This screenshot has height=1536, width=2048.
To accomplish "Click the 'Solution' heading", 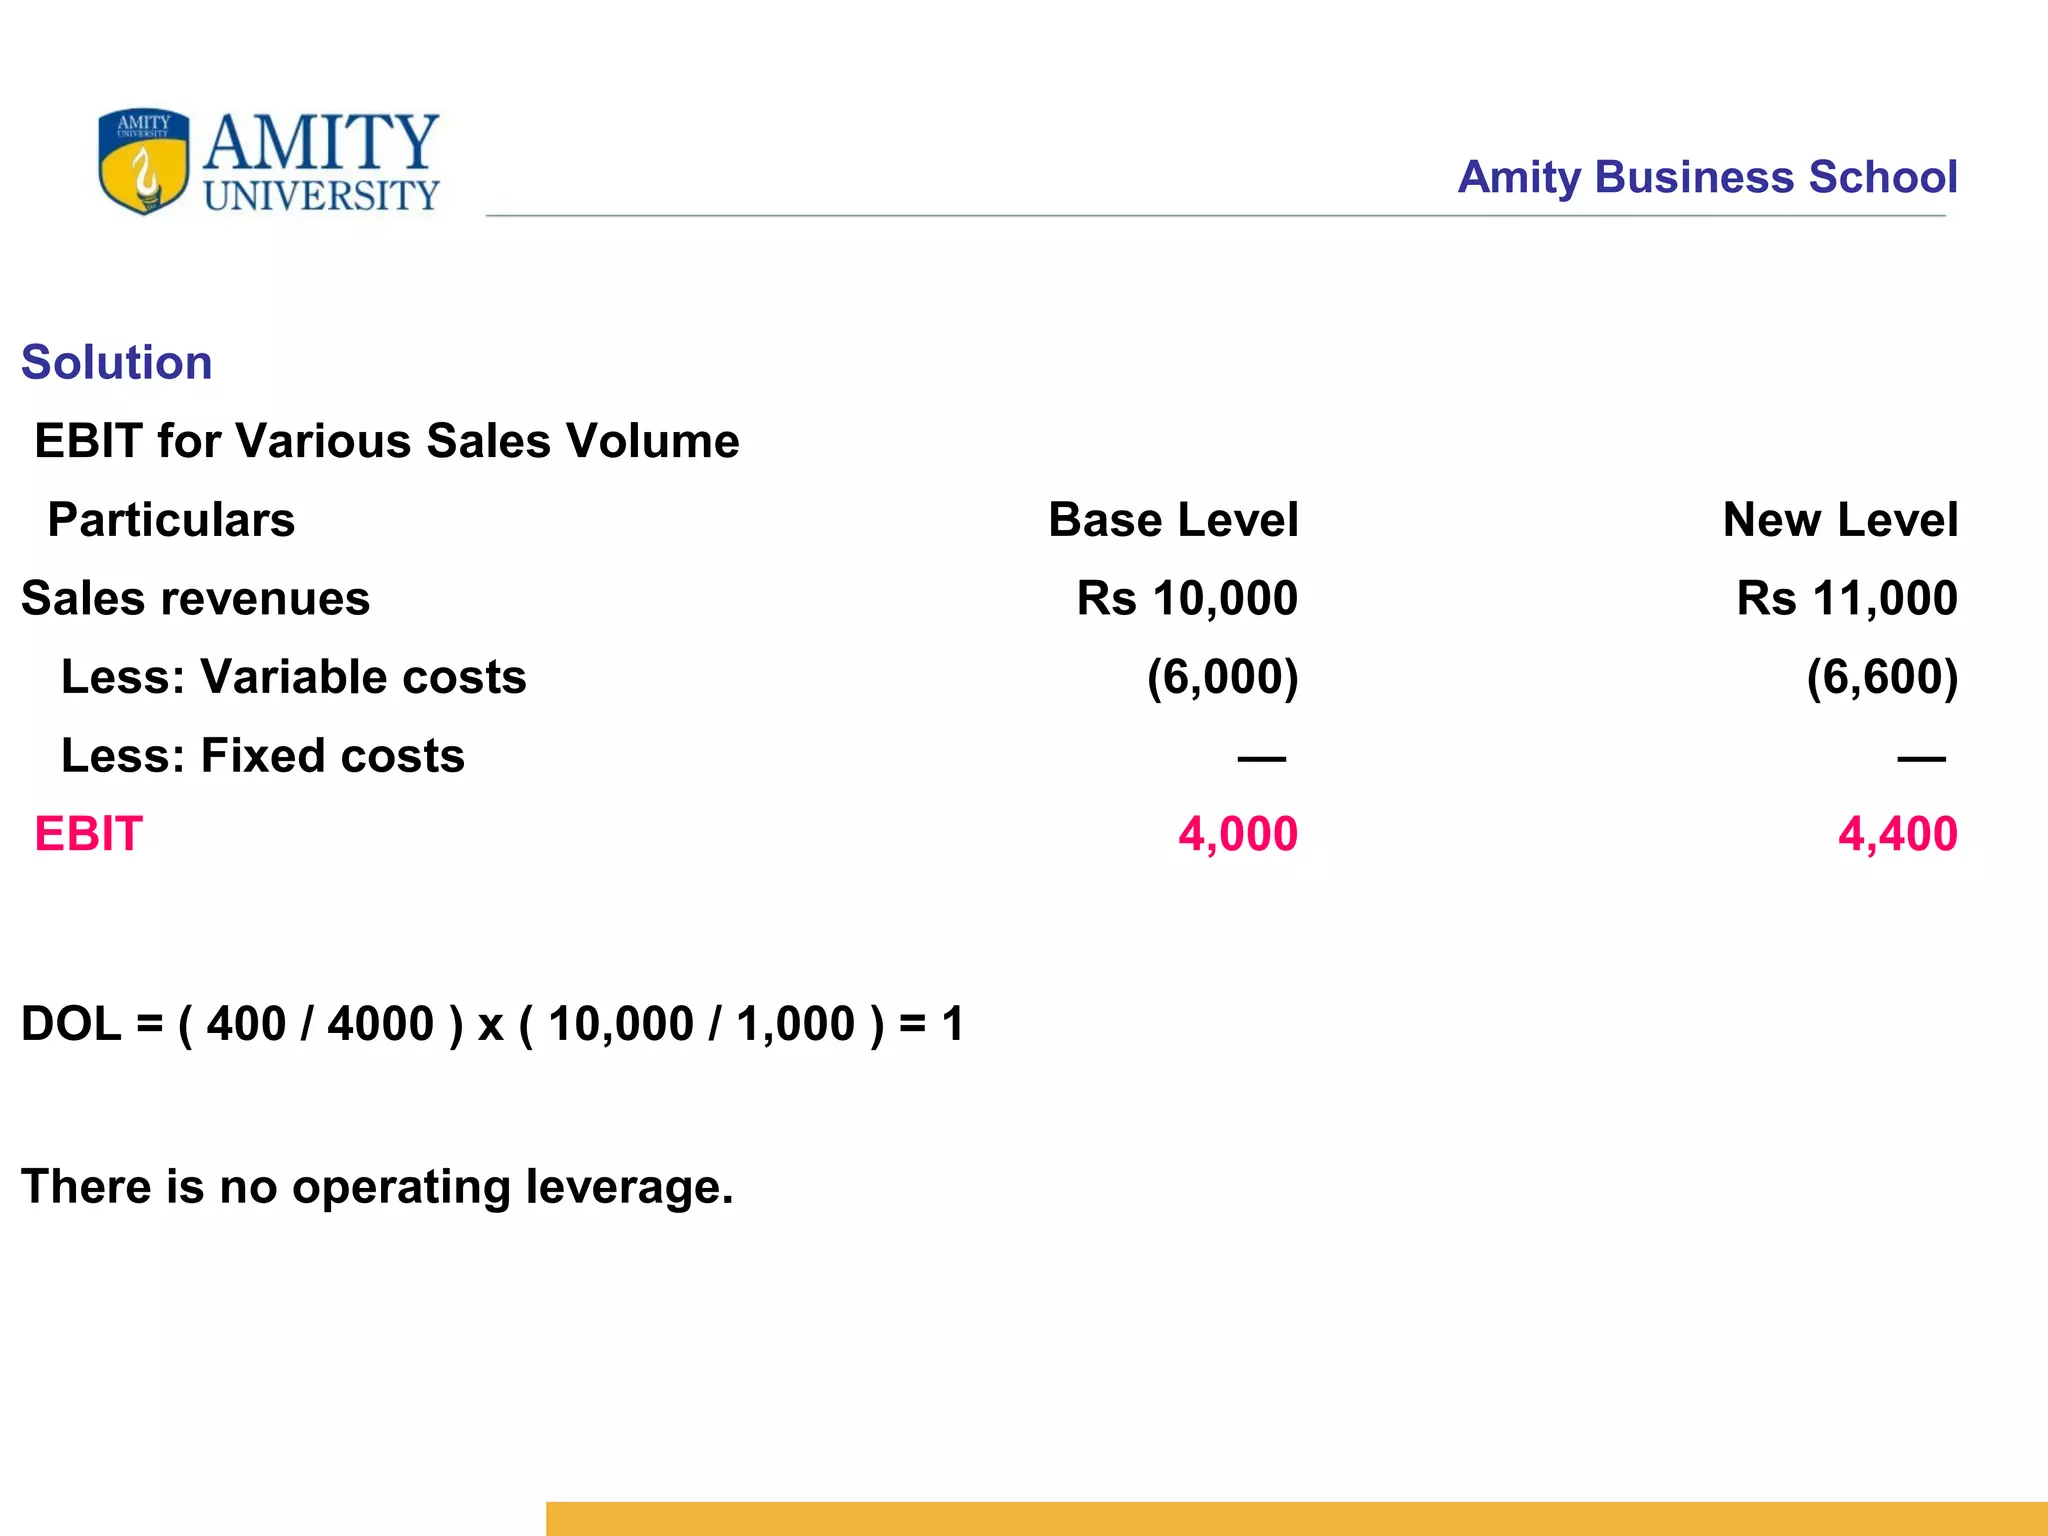I will point(117,362).
